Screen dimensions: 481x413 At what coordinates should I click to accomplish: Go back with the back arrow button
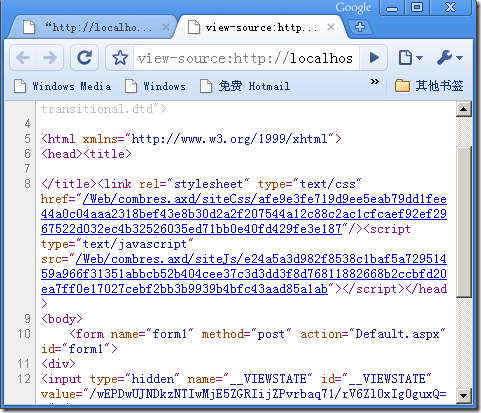[x=23, y=58]
